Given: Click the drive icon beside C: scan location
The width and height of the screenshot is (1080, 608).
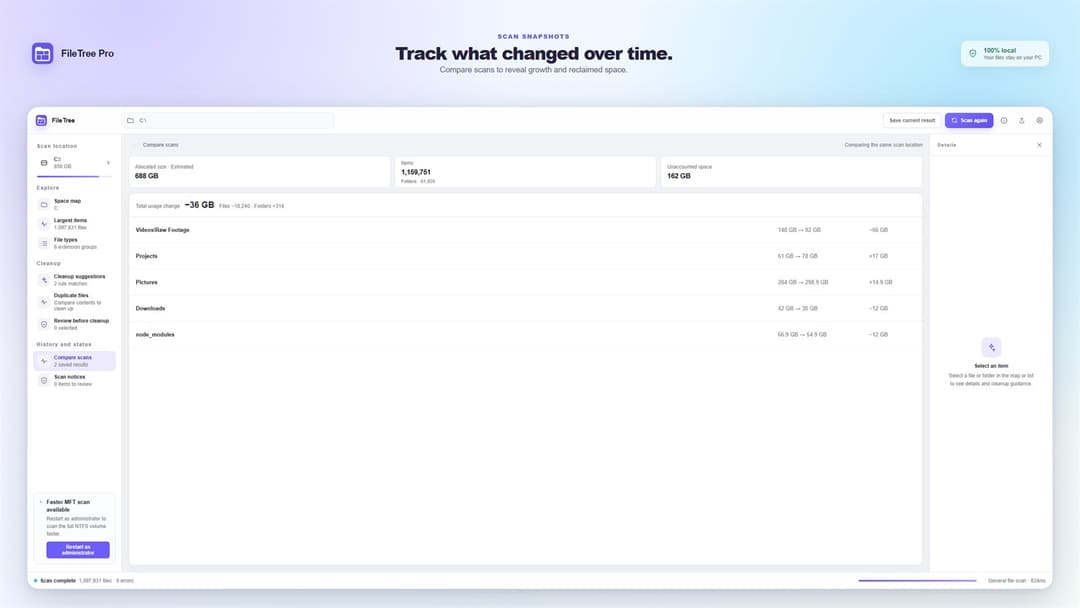Looking at the screenshot, I should pos(44,163).
